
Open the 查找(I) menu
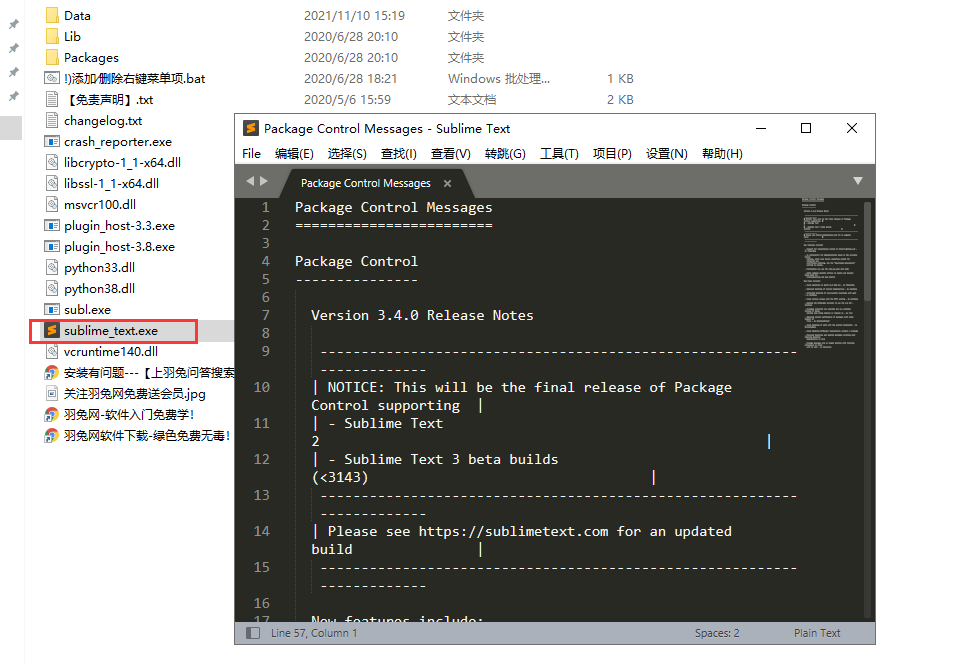pos(399,153)
